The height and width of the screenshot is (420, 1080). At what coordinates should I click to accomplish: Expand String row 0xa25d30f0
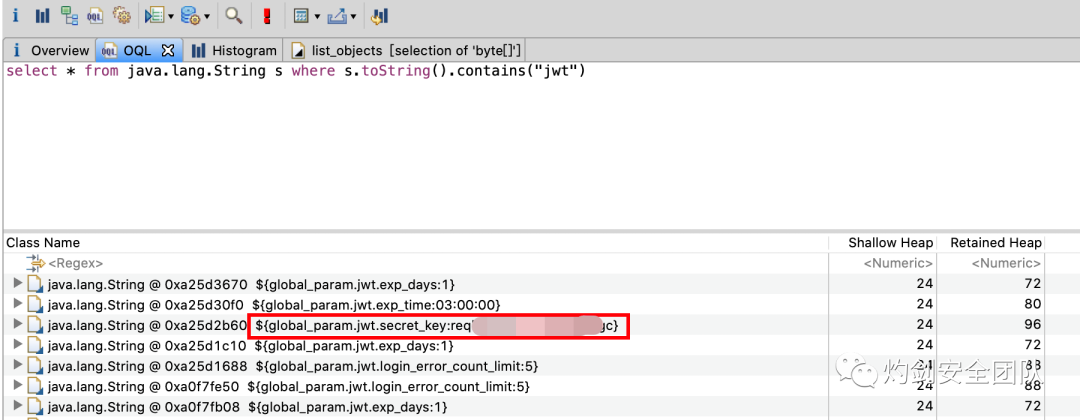pyautogui.click(x=18, y=303)
